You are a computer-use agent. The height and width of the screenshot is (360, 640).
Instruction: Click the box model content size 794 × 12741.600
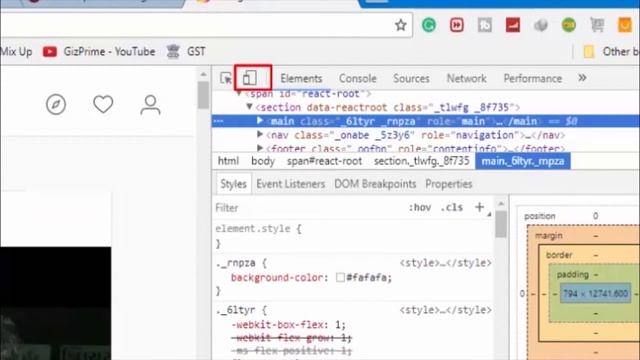coord(595,293)
